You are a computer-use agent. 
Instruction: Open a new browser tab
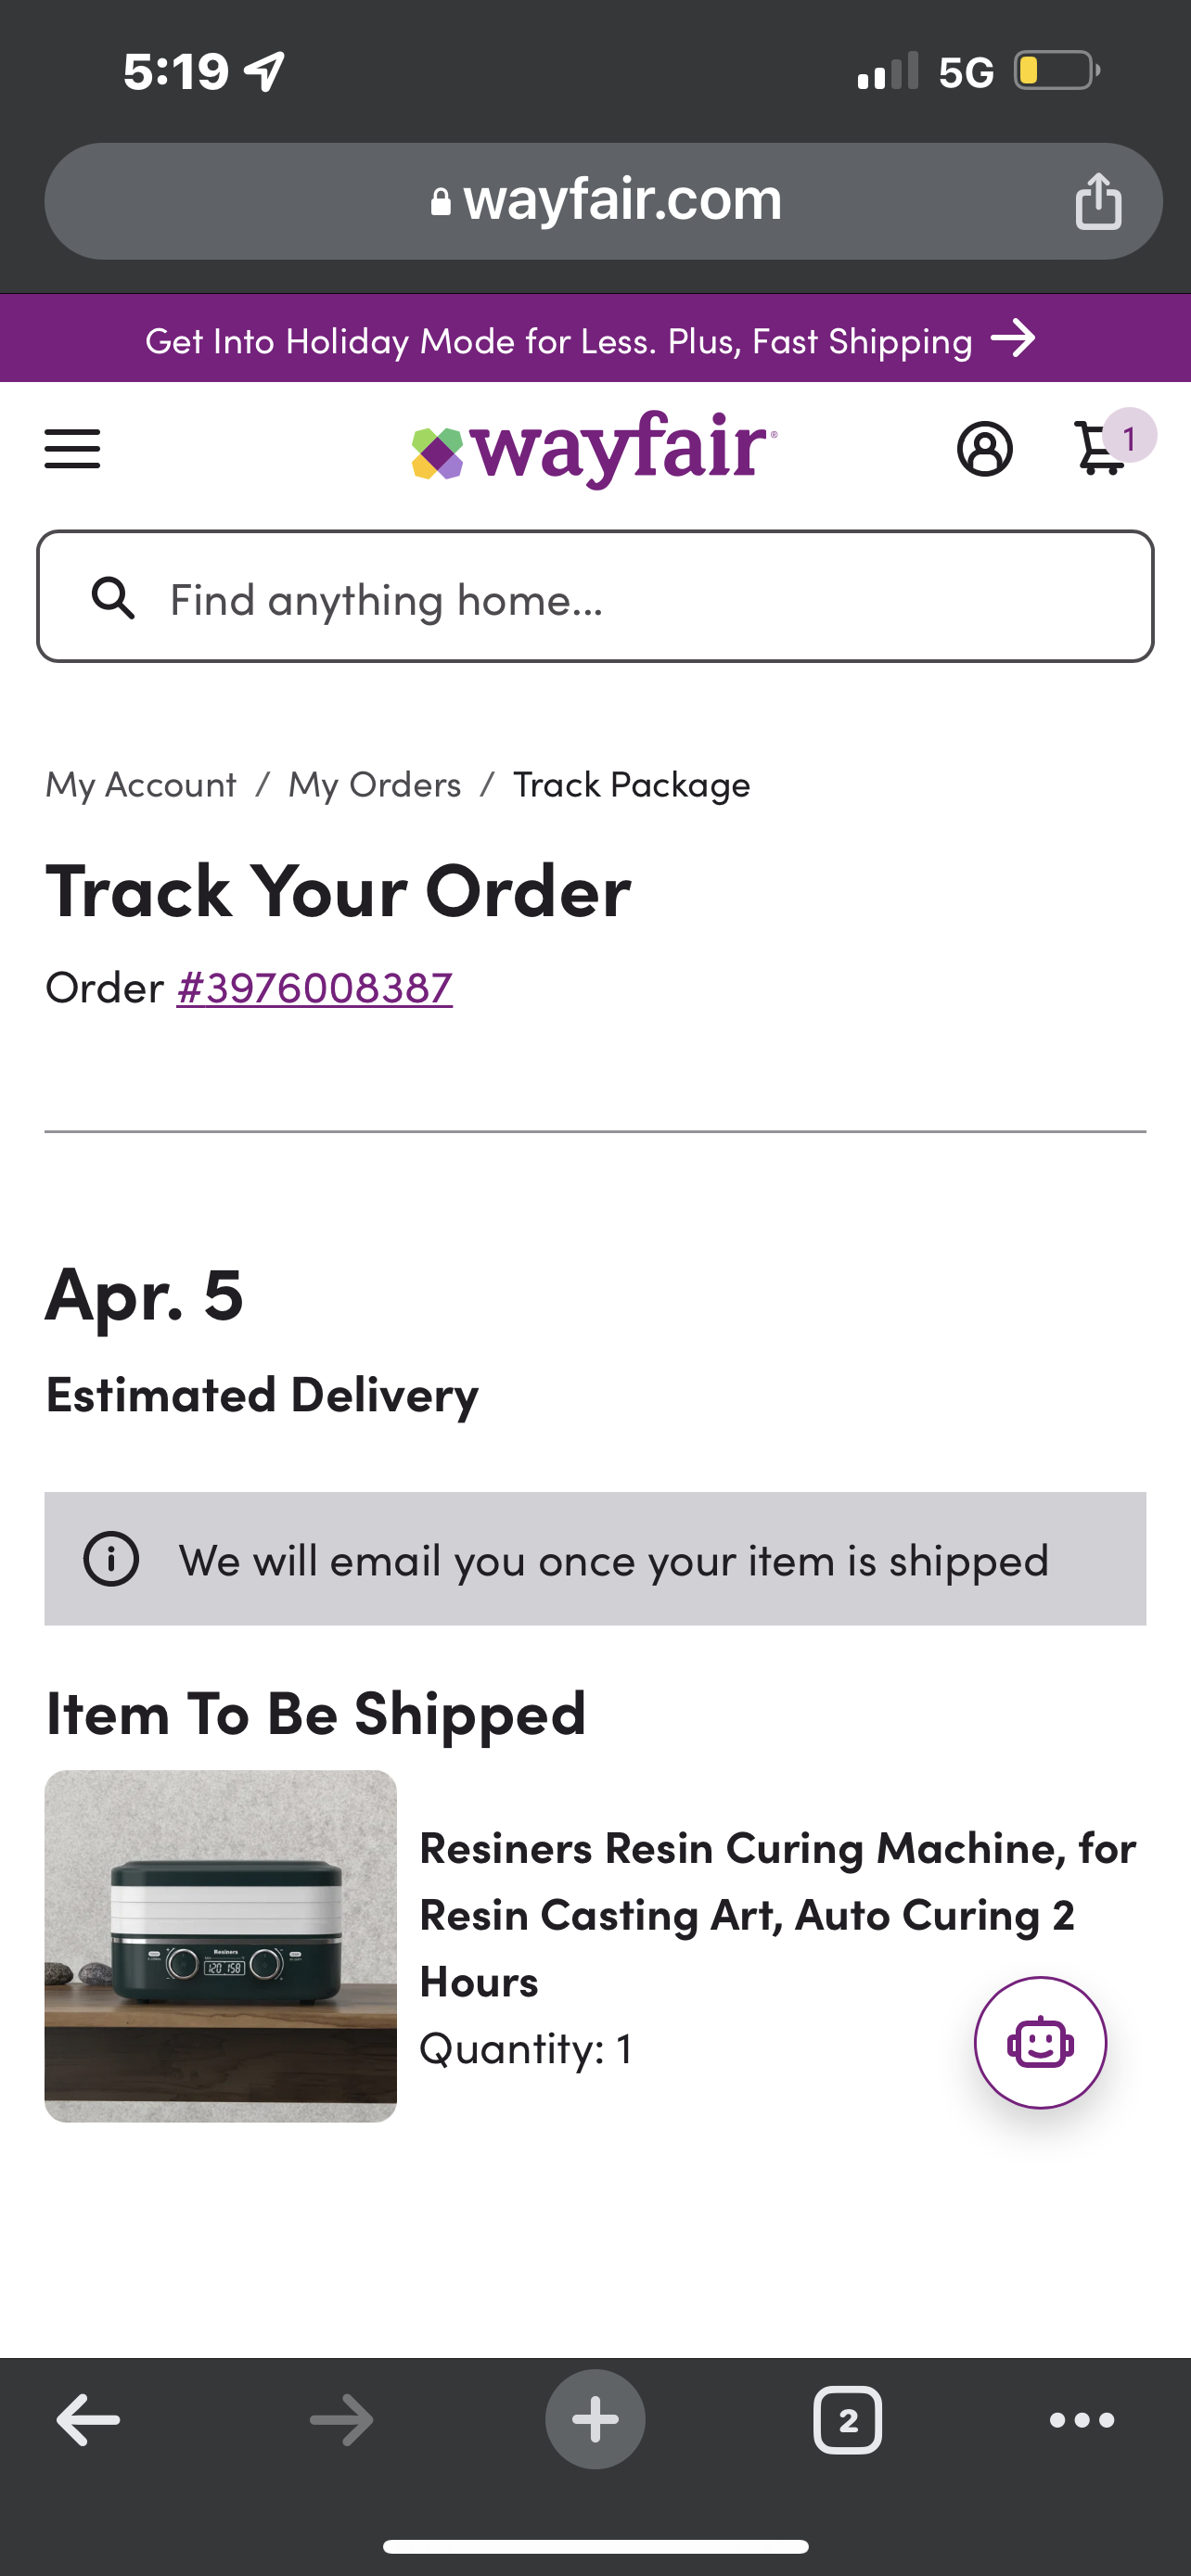[595, 2420]
